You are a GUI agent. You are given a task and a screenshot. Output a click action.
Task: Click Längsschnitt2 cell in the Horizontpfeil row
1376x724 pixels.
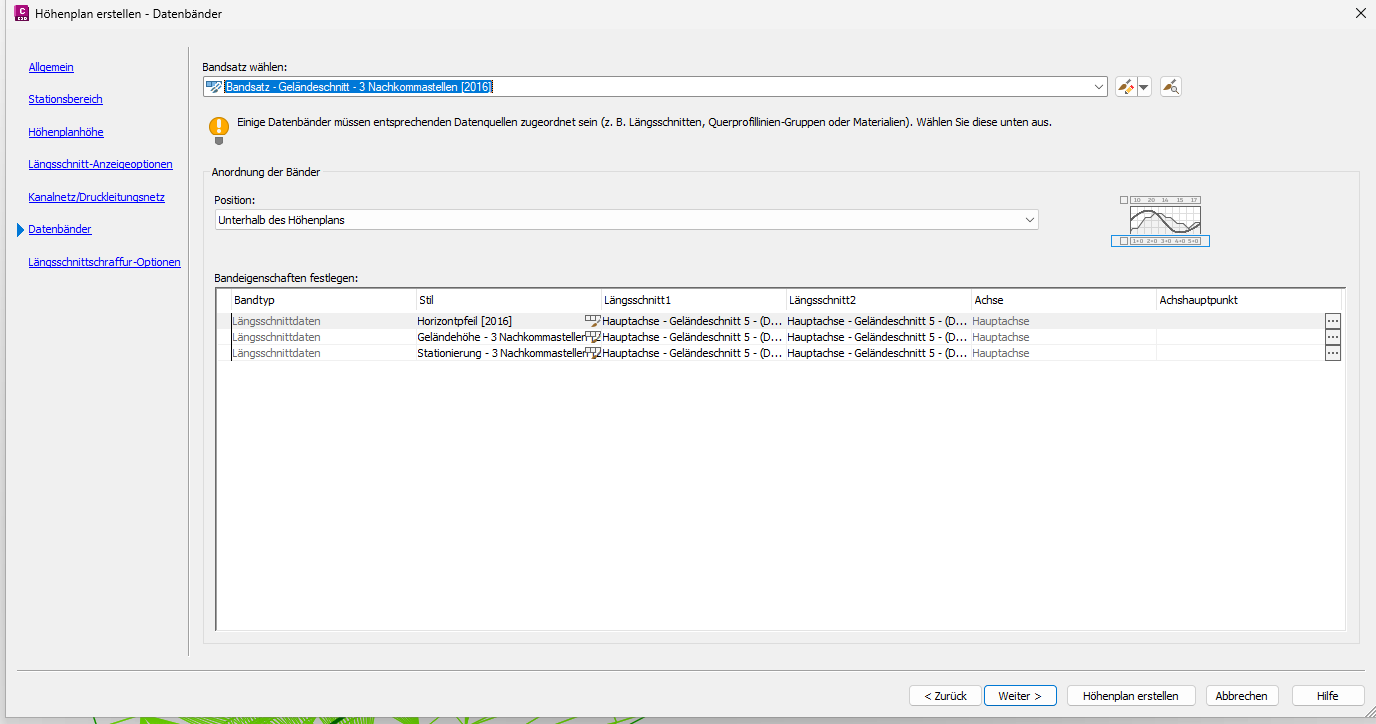tap(878, 321)
